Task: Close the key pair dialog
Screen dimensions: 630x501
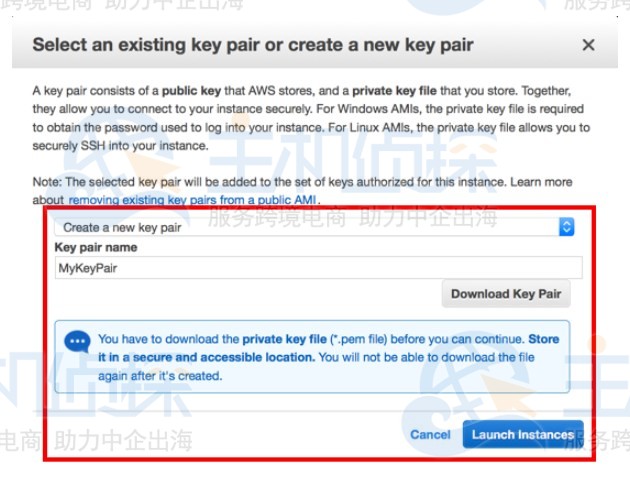Action: (588, 45)
